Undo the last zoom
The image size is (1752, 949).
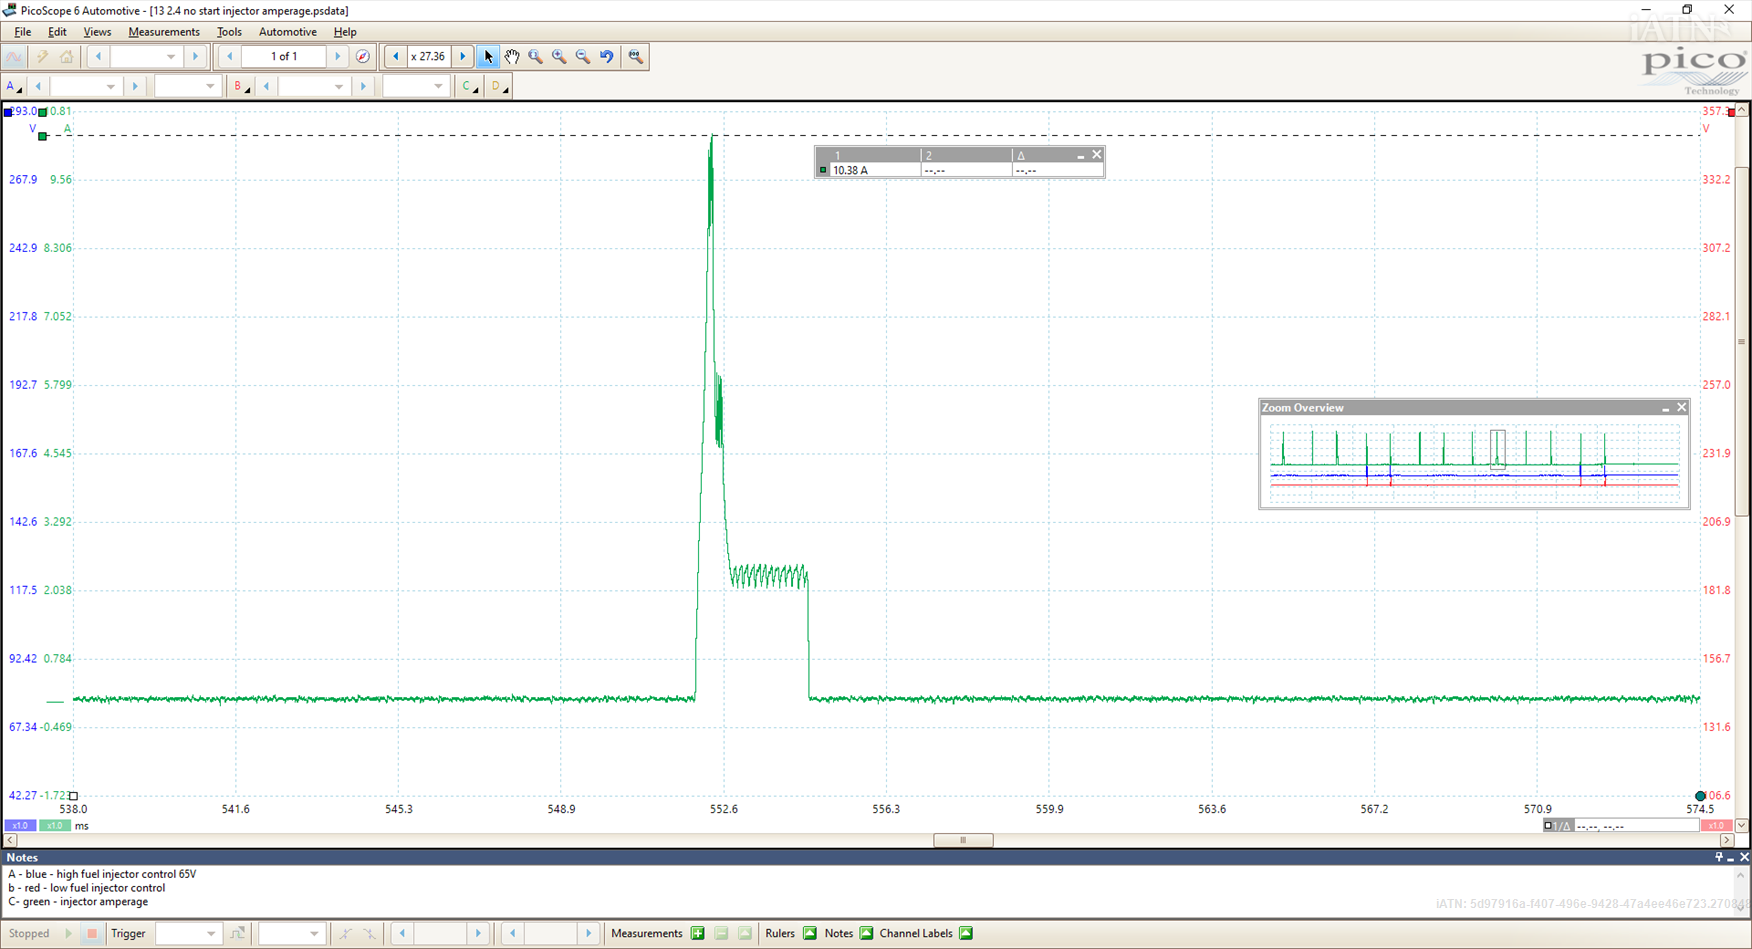click(x=607, y=57)
